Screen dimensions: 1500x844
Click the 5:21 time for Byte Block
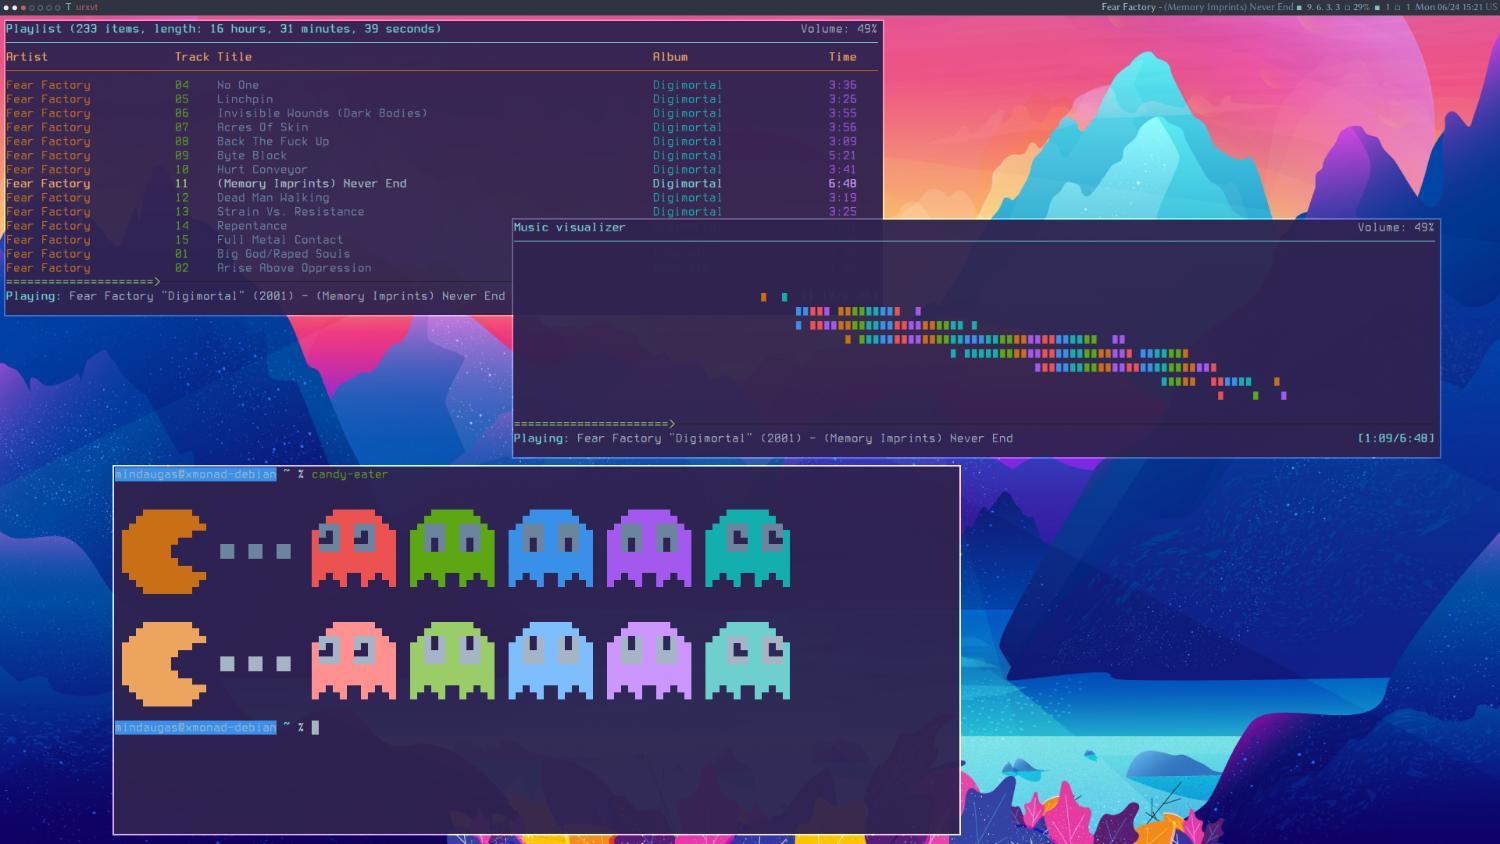pos(843,155)
